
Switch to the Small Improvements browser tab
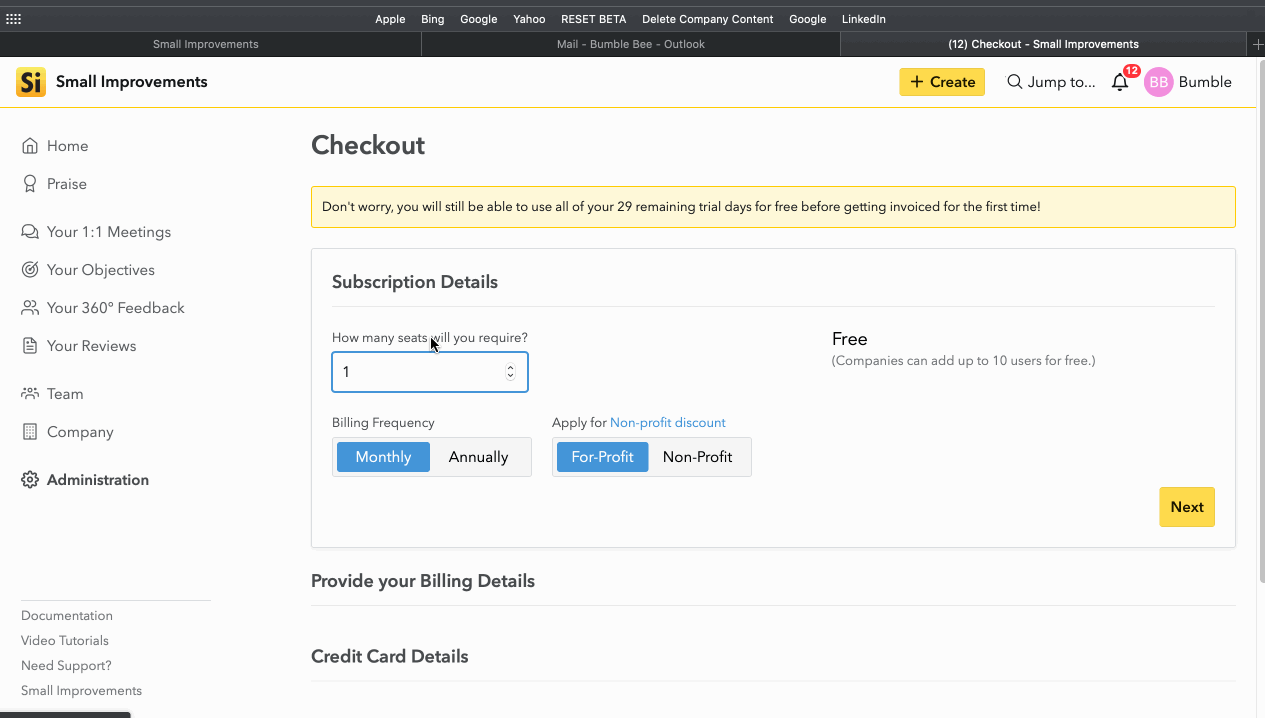point(205,44)
